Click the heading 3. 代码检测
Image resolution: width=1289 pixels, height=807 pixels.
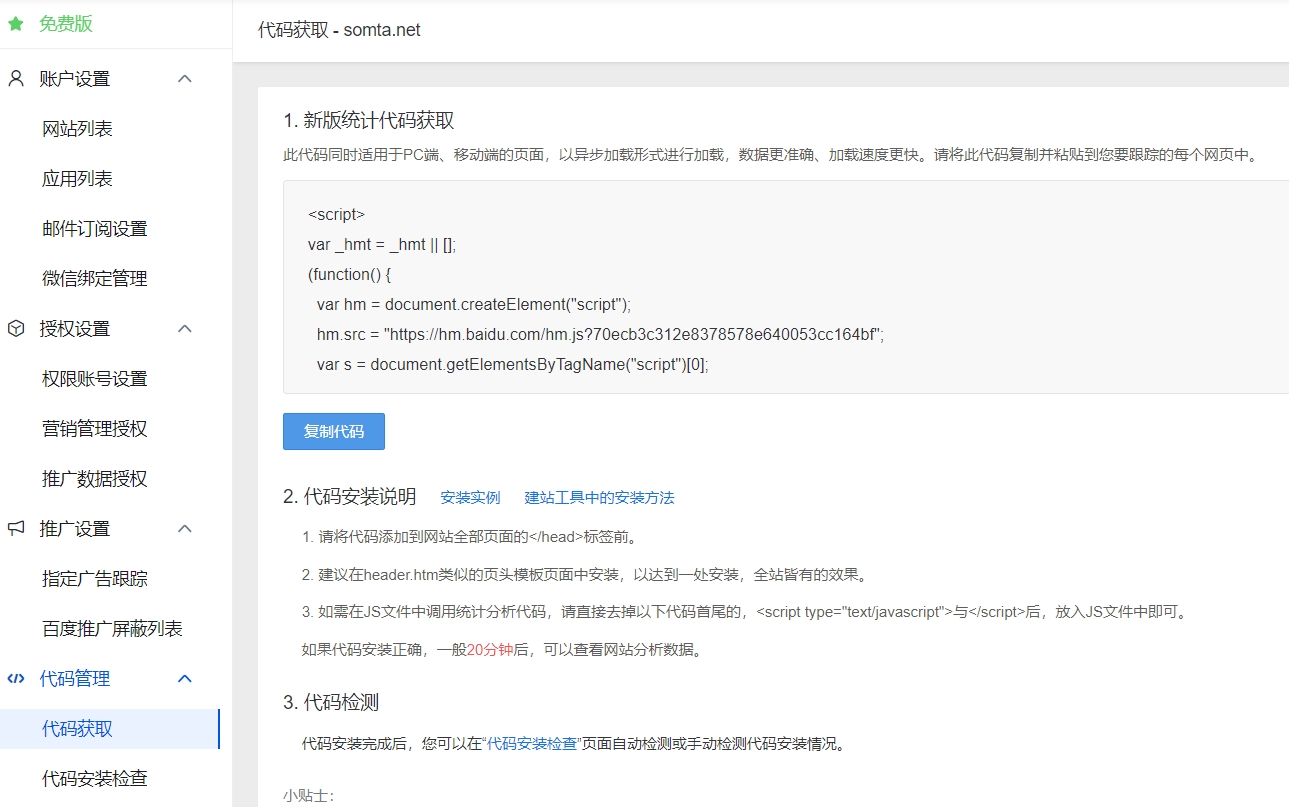[x=331, y=702]
